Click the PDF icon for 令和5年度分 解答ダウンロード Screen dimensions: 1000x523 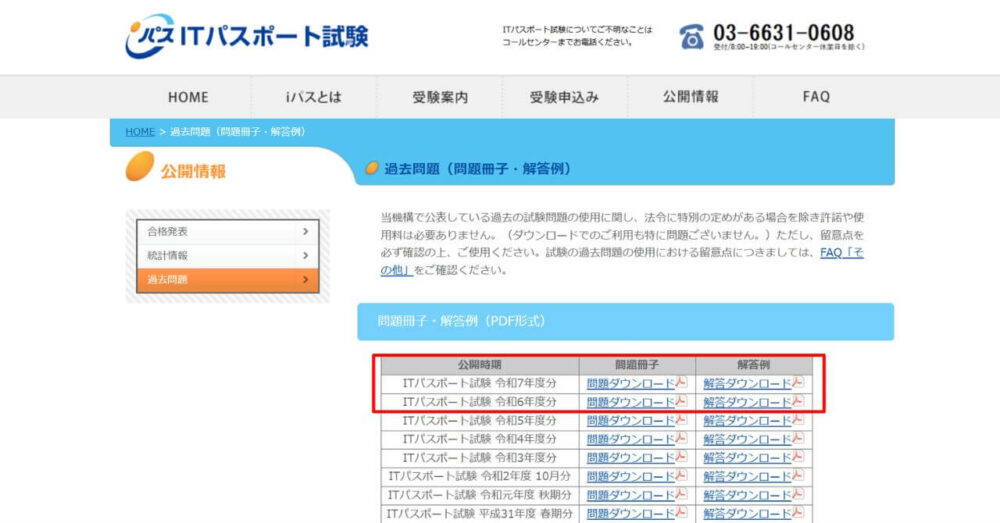[x=798, y=420]
